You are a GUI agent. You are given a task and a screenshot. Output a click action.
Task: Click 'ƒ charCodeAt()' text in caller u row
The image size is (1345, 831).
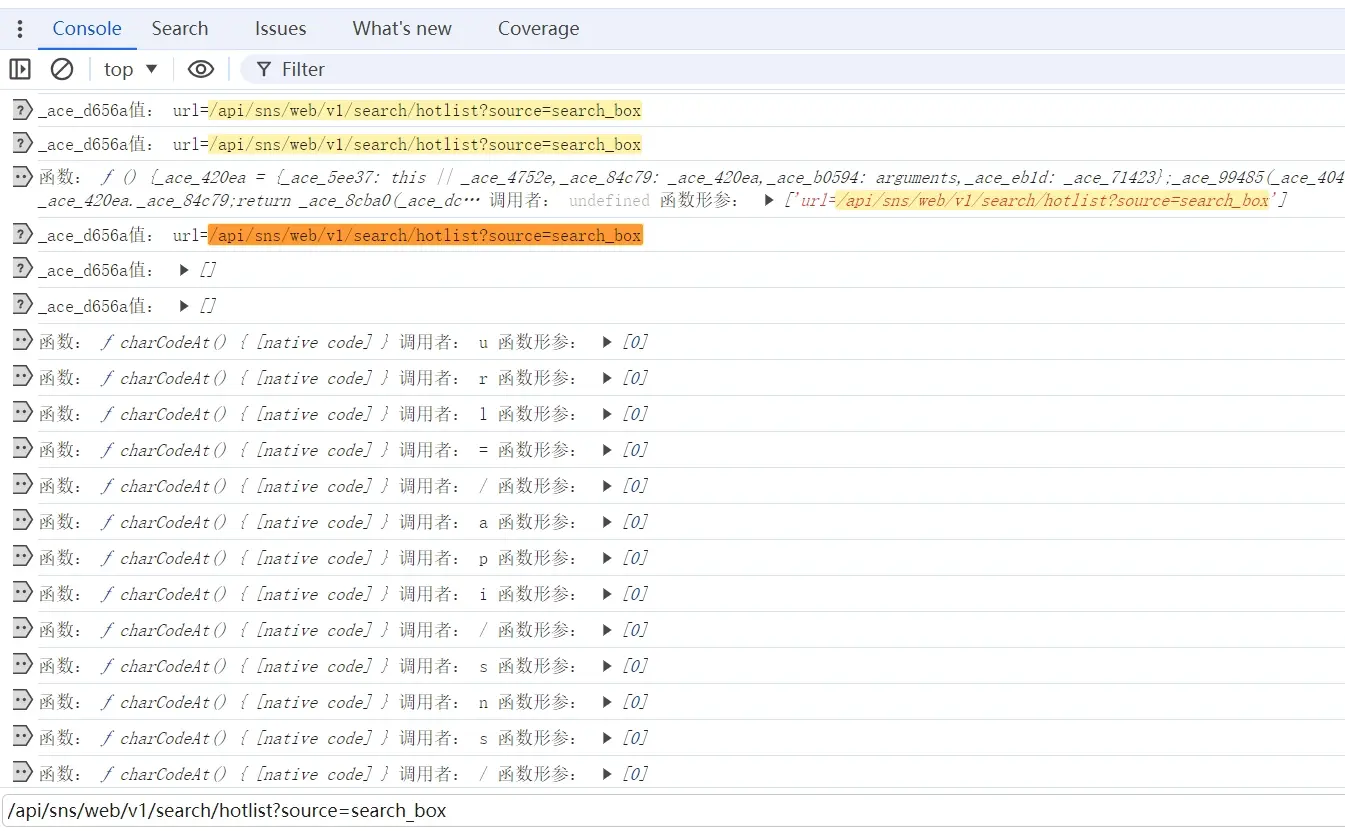(165, 343)
